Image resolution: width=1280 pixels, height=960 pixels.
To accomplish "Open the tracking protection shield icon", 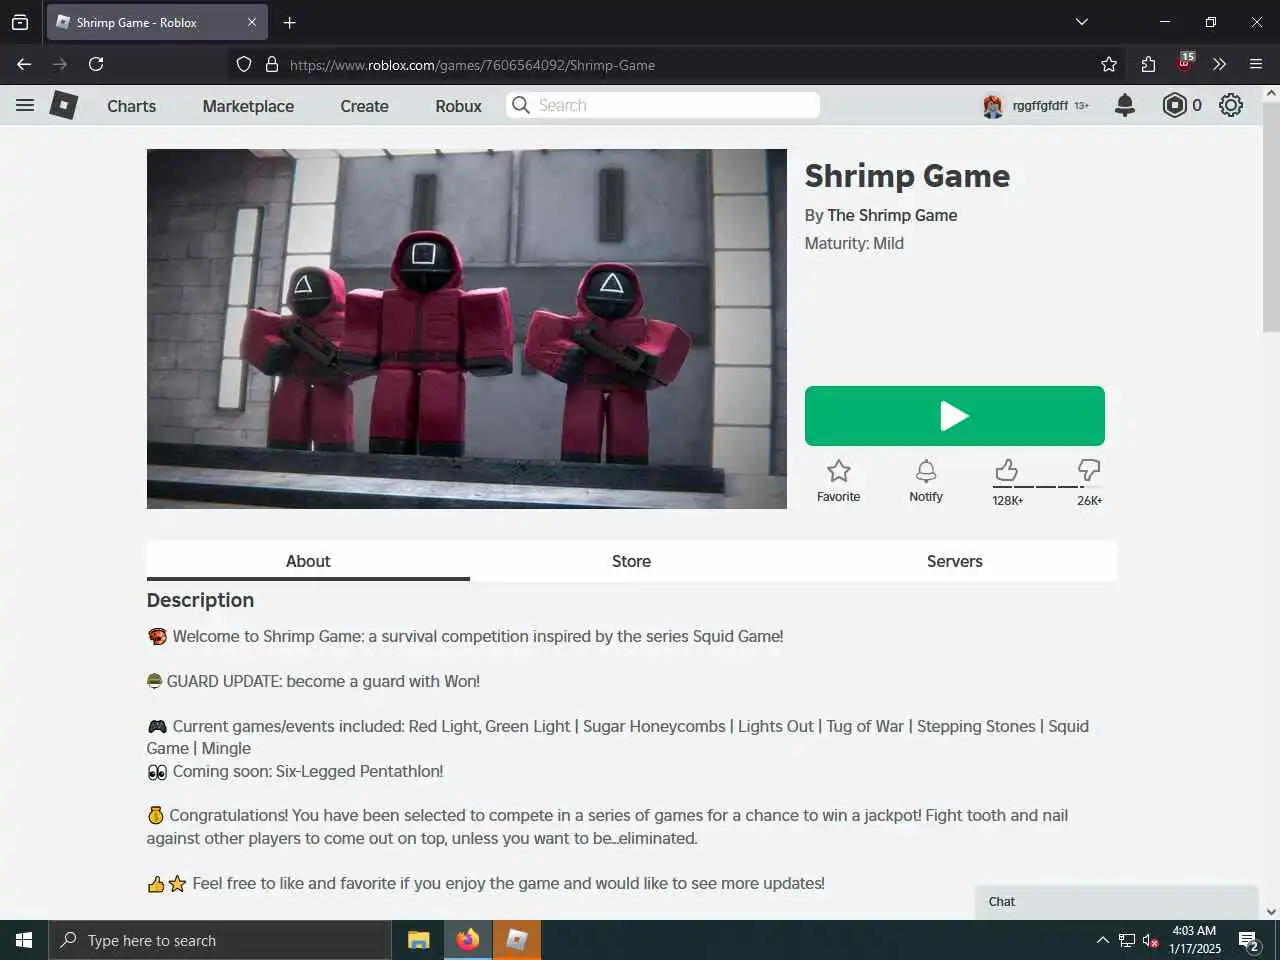I will pos(244,64).
